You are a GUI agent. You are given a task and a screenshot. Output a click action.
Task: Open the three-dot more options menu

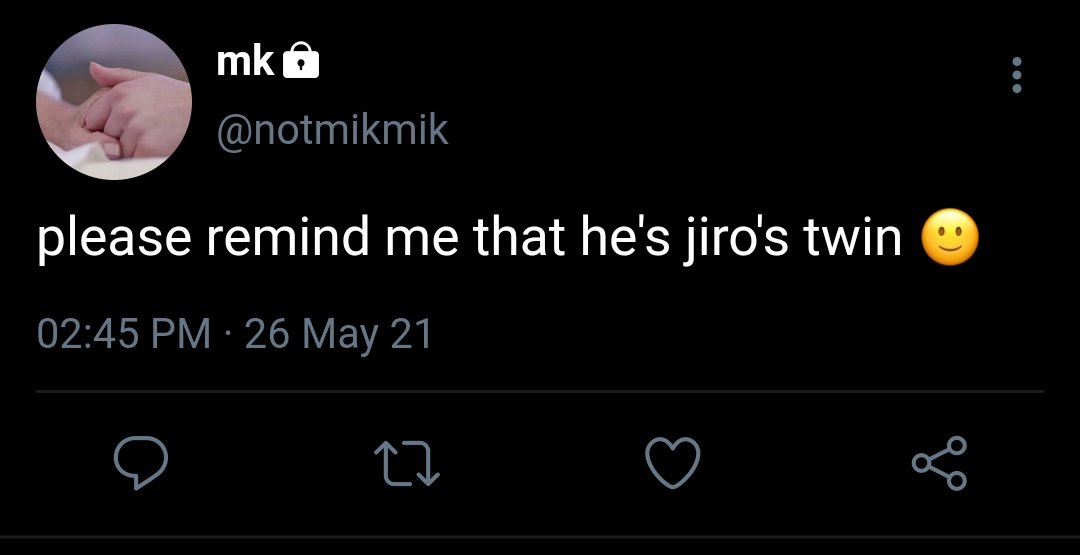pyautogui.click(x=1016, y=75)
